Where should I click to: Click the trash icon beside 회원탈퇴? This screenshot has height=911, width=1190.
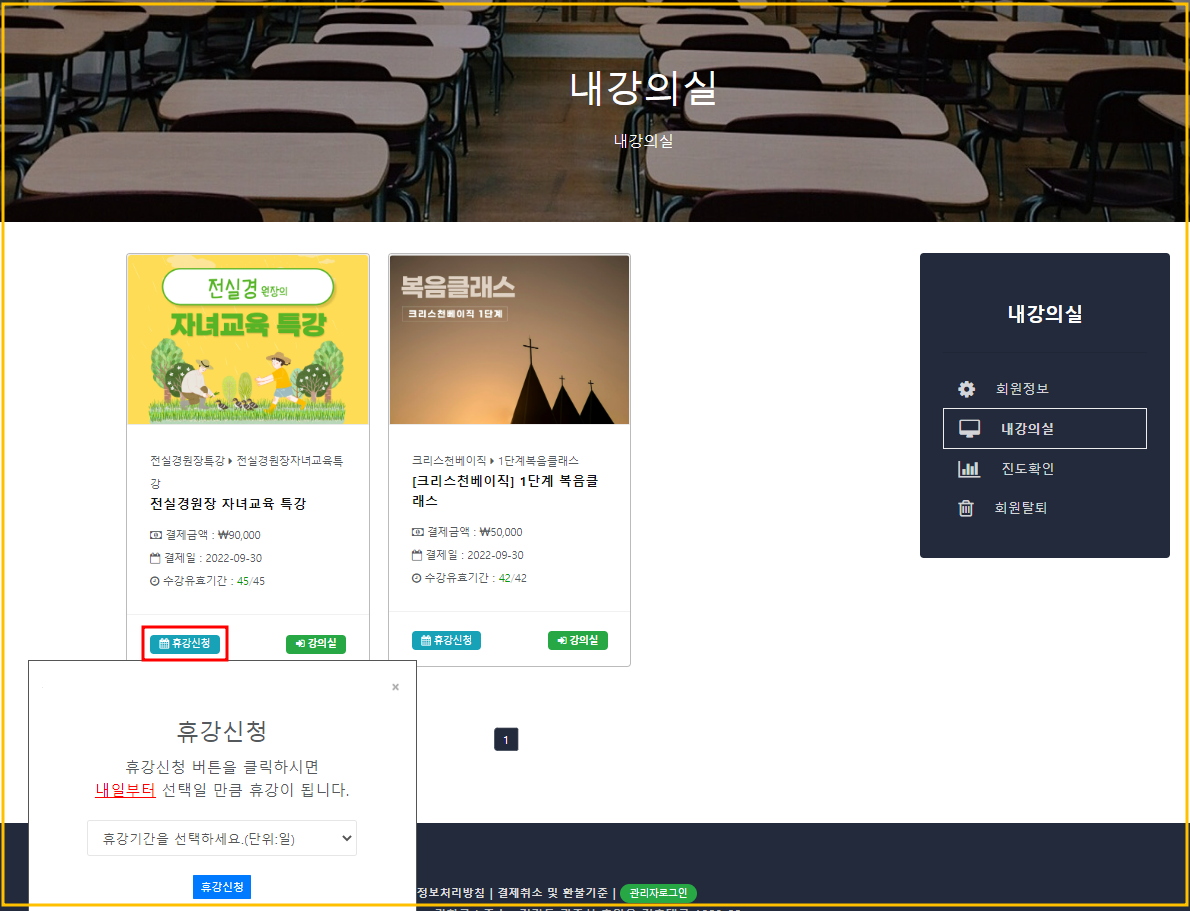(965, 508)
